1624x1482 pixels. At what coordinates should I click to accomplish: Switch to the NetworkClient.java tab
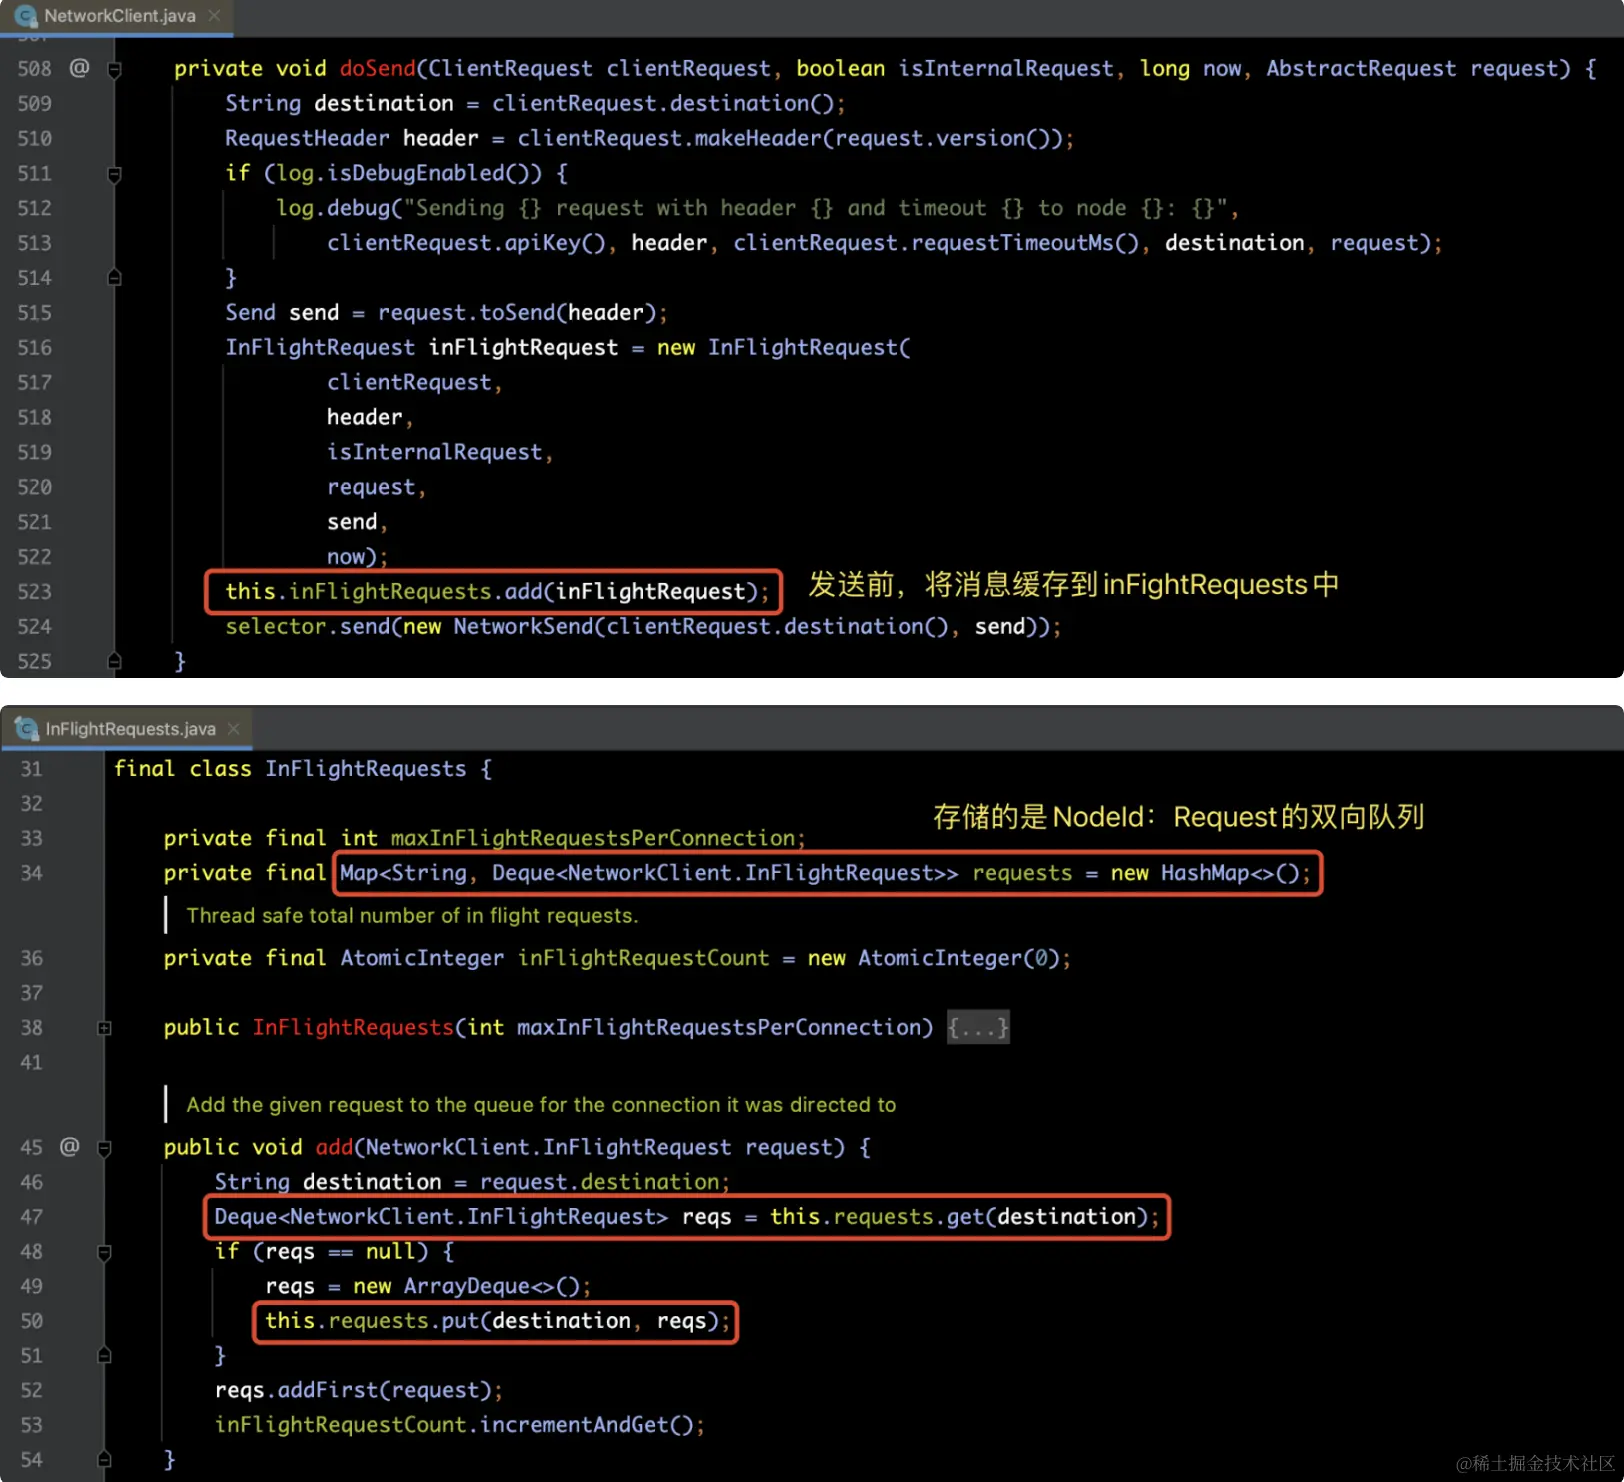click(118, 16)
